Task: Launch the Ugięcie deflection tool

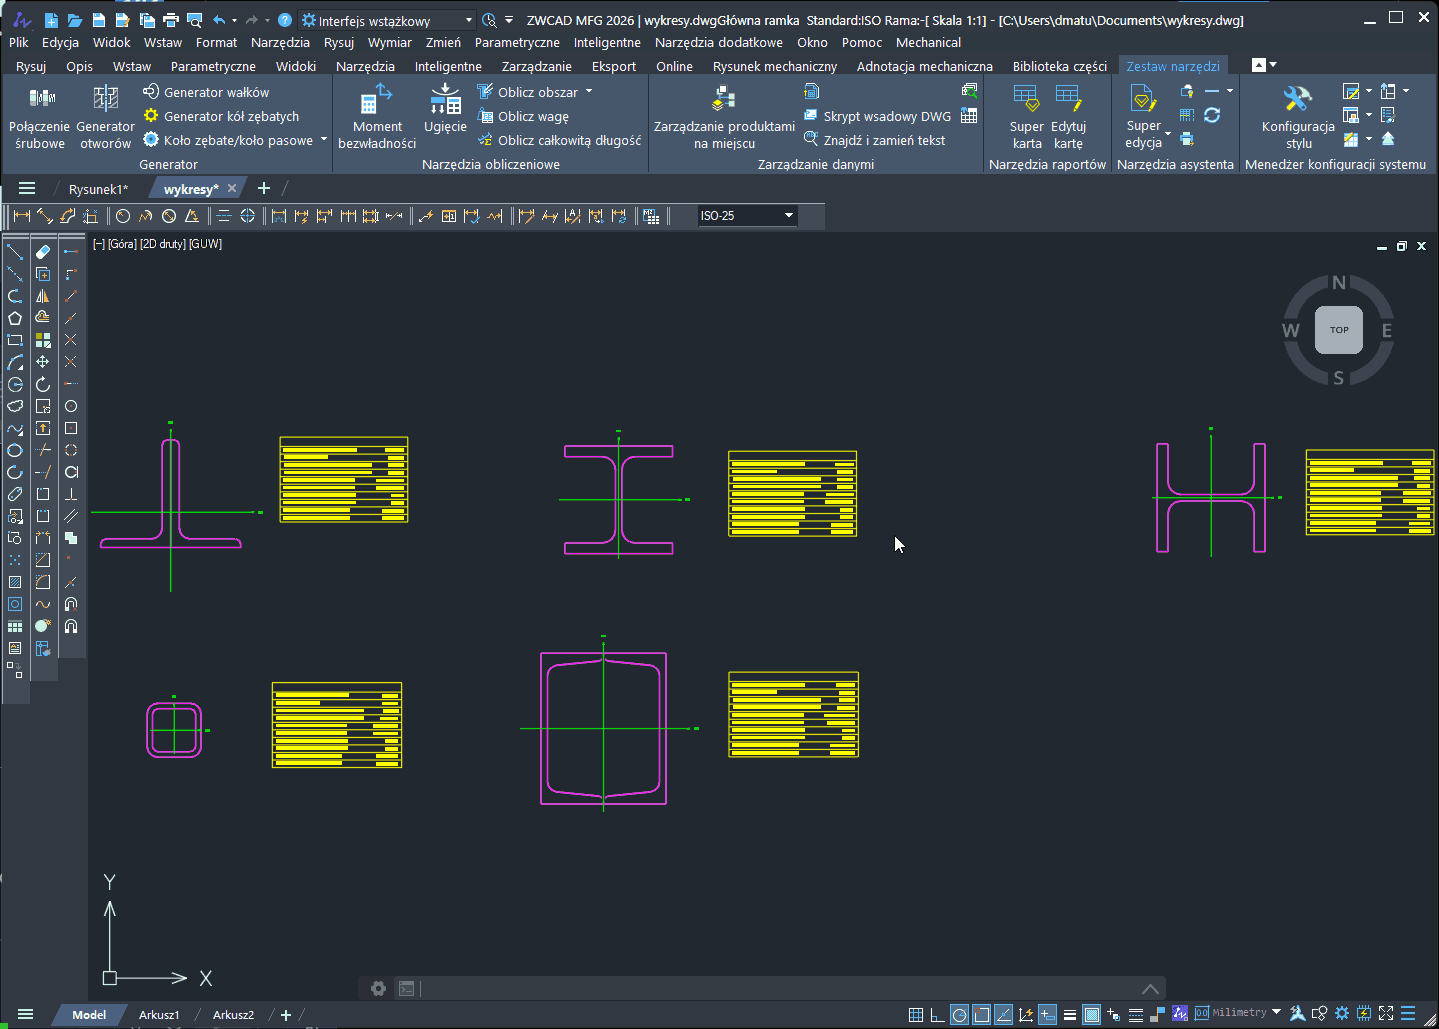Action: point(445,108)
